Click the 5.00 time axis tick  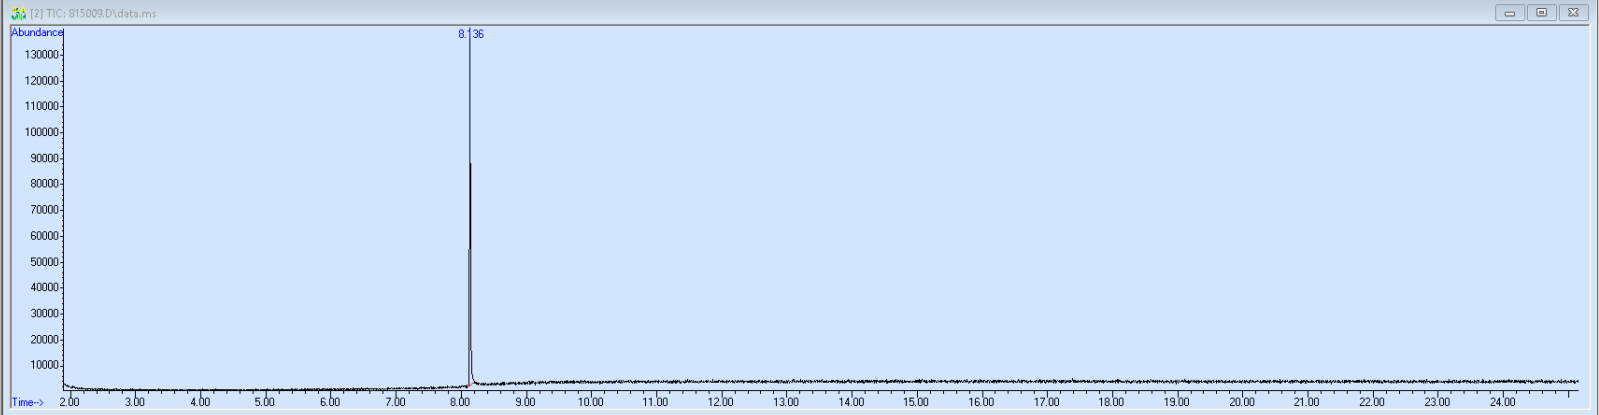(x=264, y=402)
